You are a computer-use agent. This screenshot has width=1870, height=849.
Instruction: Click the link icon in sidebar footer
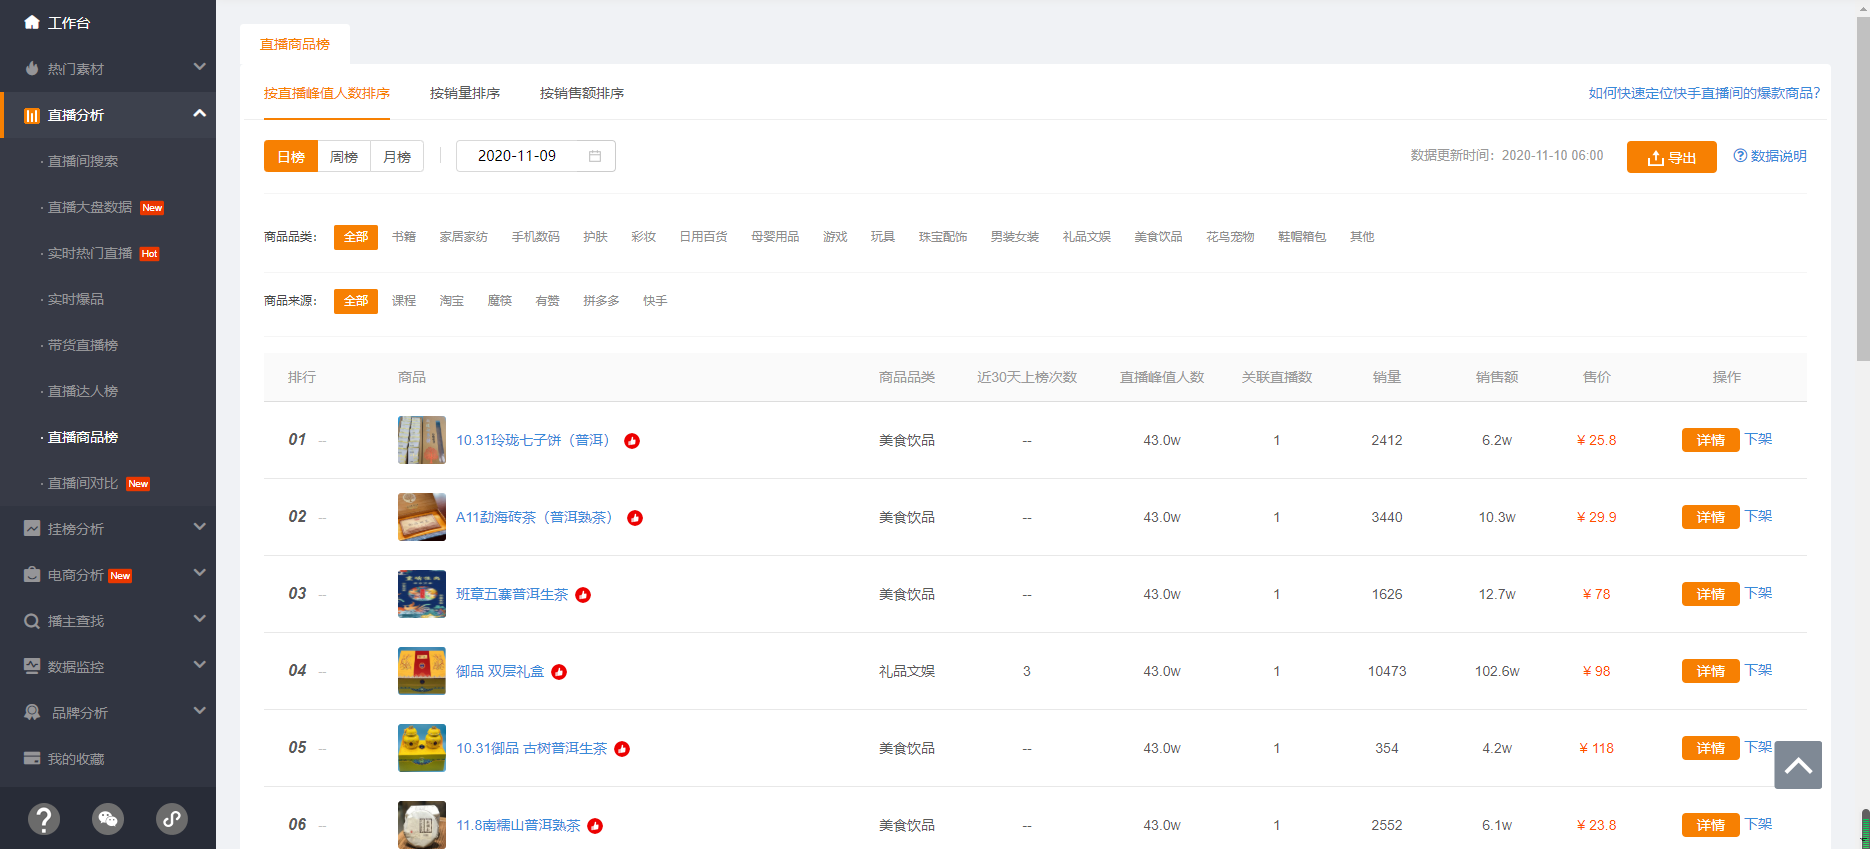(x=172, y=819)
